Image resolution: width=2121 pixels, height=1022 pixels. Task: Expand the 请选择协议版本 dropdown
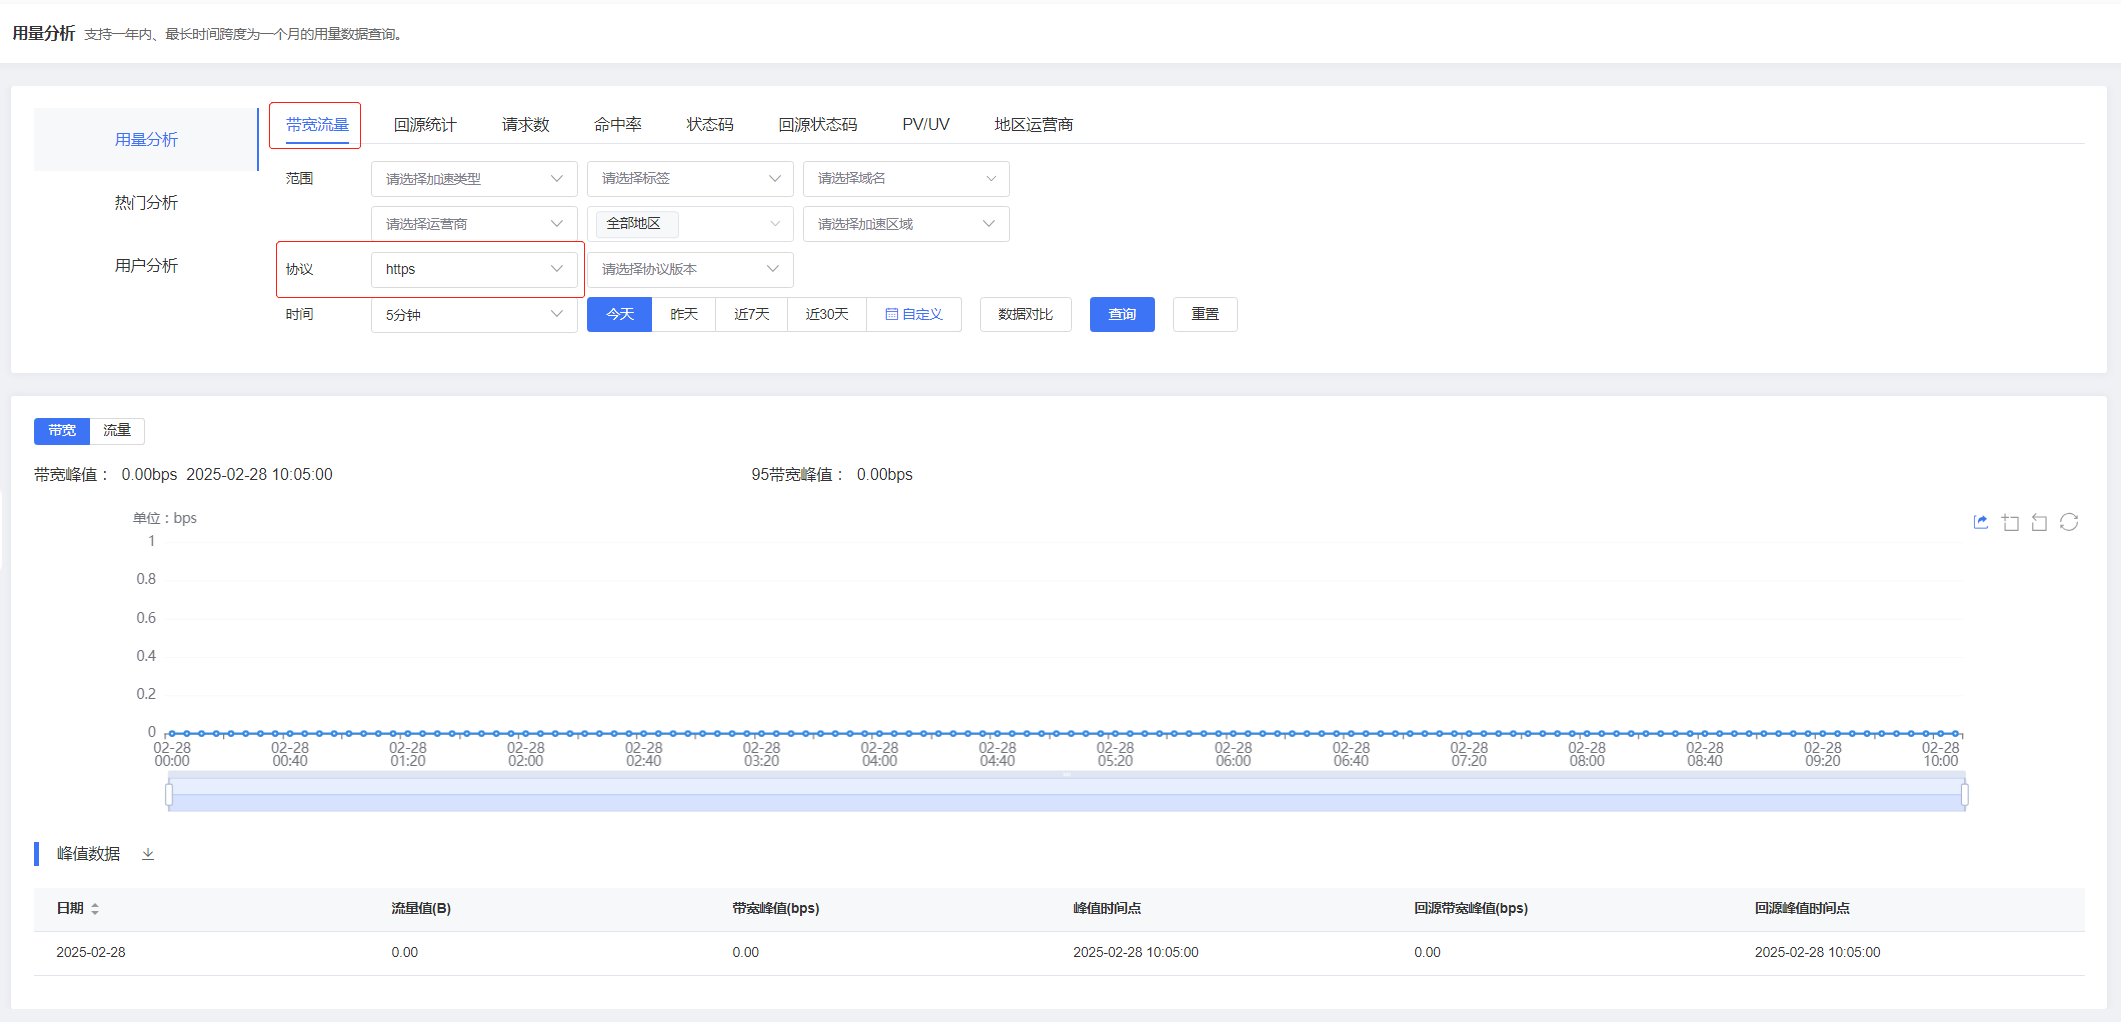tap(690, 269)
